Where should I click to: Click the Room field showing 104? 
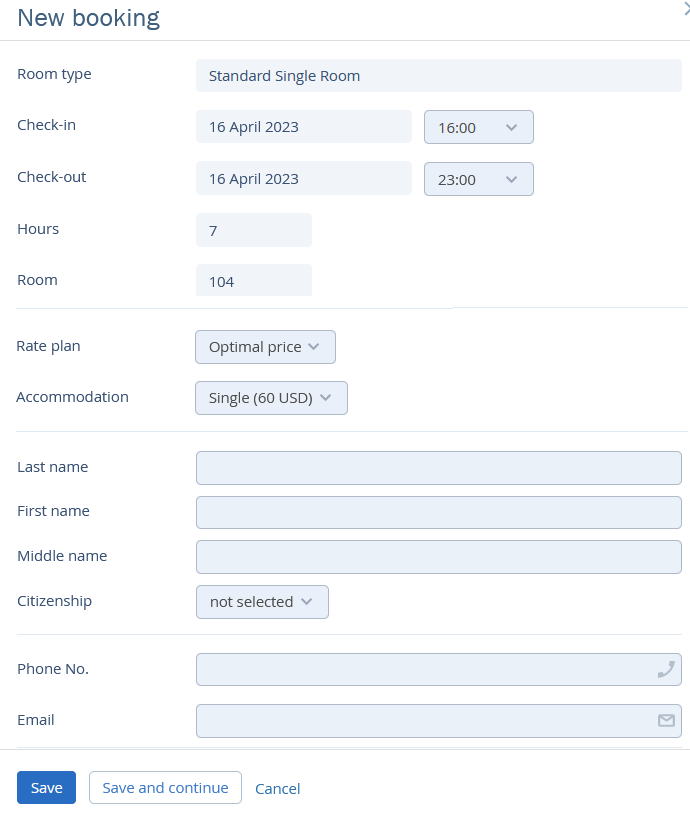point(254,280)
